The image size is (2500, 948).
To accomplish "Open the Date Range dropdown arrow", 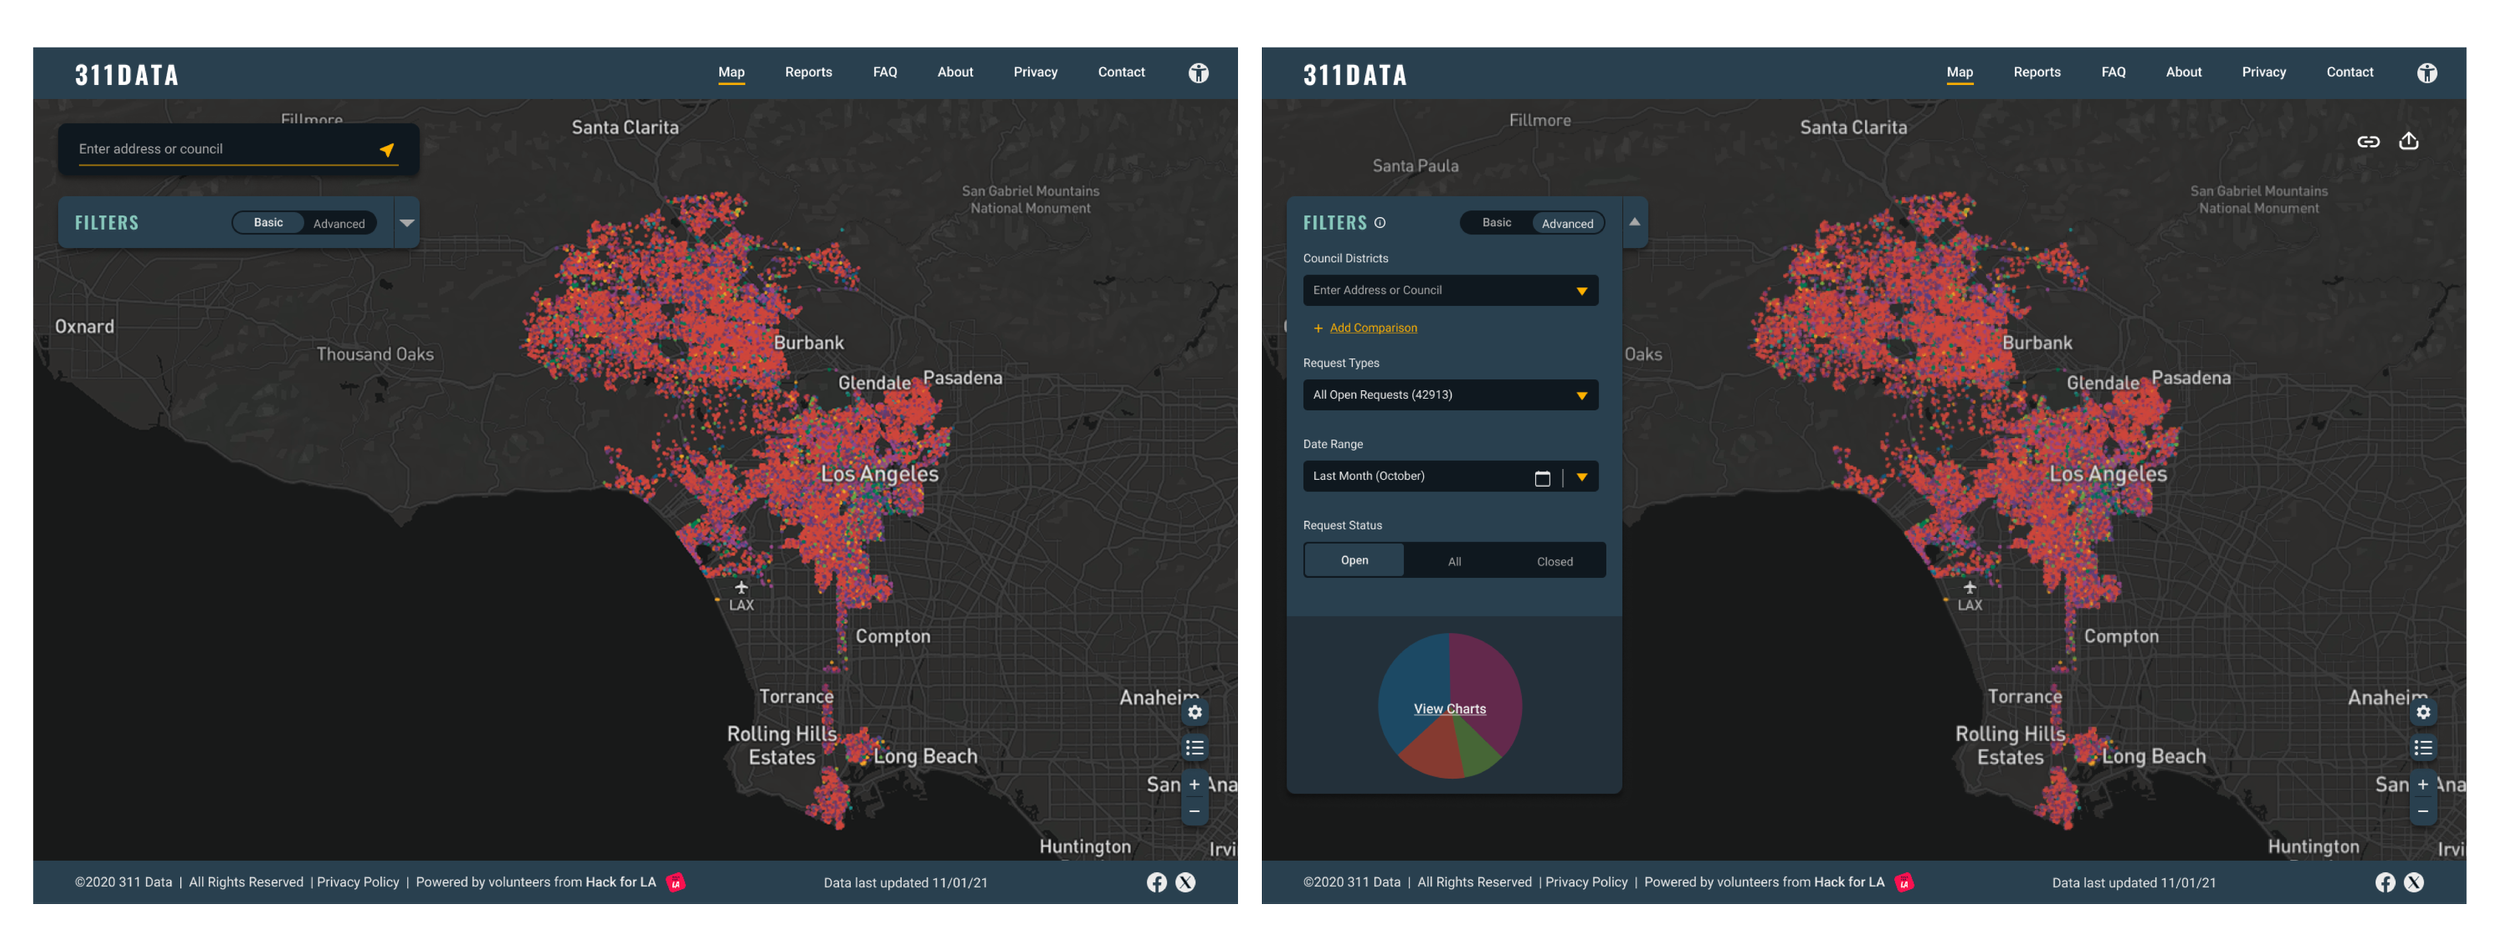I will [x=1581, y=477].
